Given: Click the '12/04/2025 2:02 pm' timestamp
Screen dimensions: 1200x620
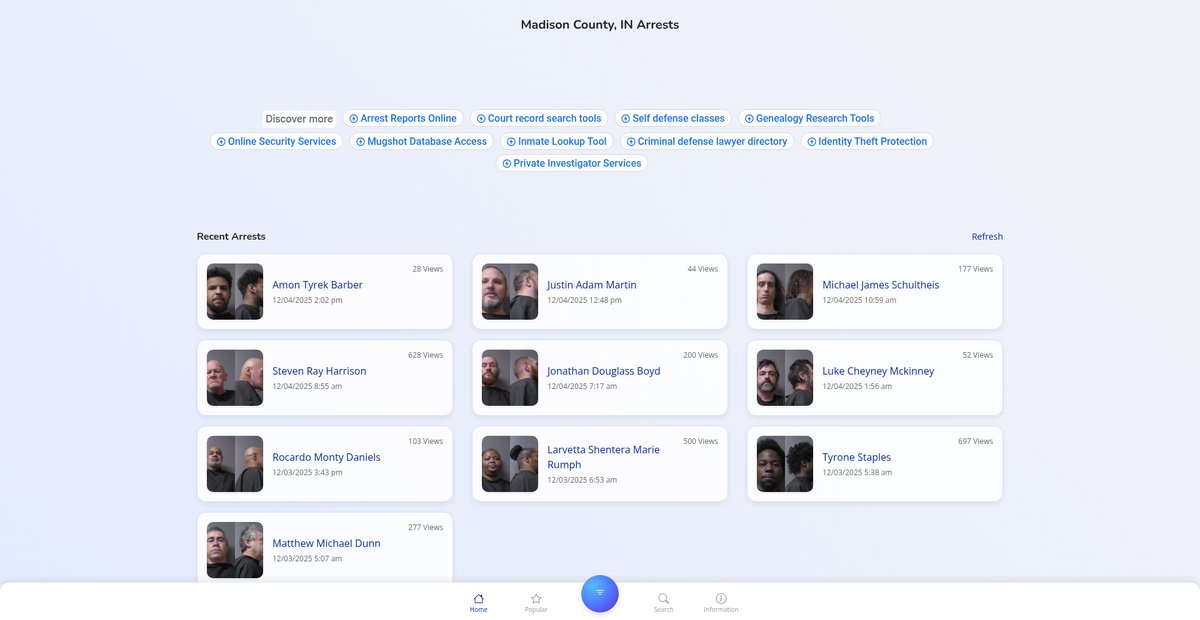Looking at the screenshot, I should (x=308, y=300).
